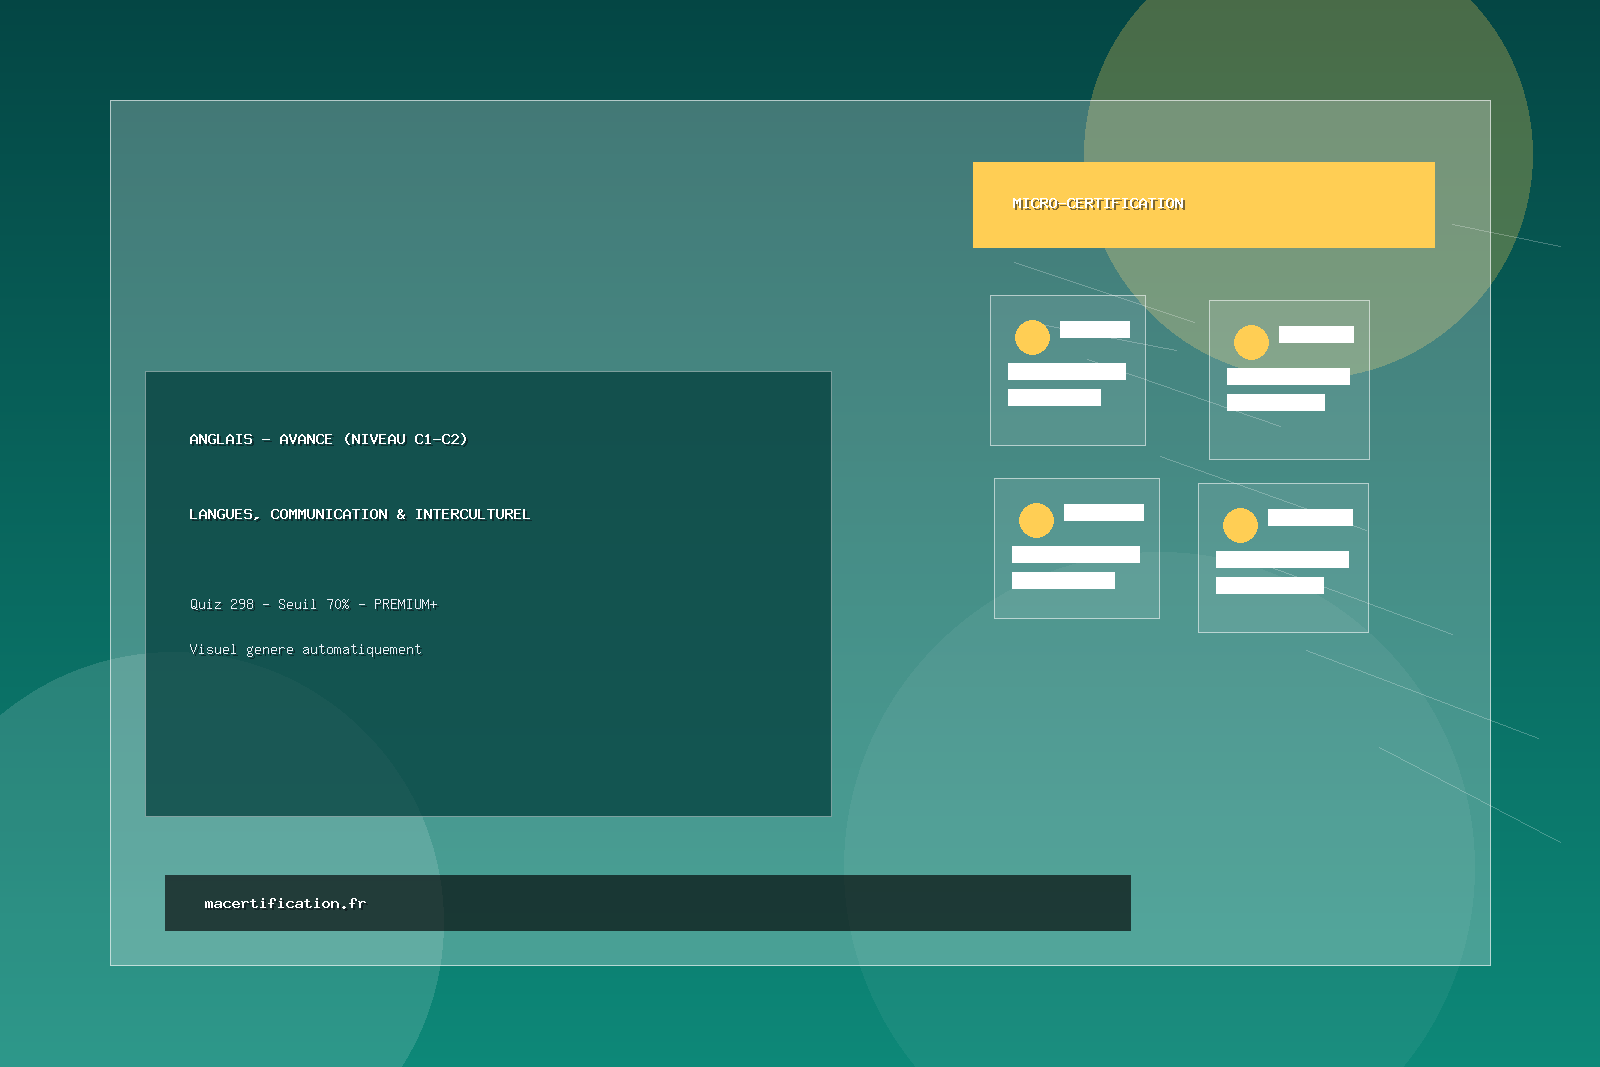Viewport: 1600px width, 1067px height.
Task: Open the macertification.fr link
Action: 285,904
